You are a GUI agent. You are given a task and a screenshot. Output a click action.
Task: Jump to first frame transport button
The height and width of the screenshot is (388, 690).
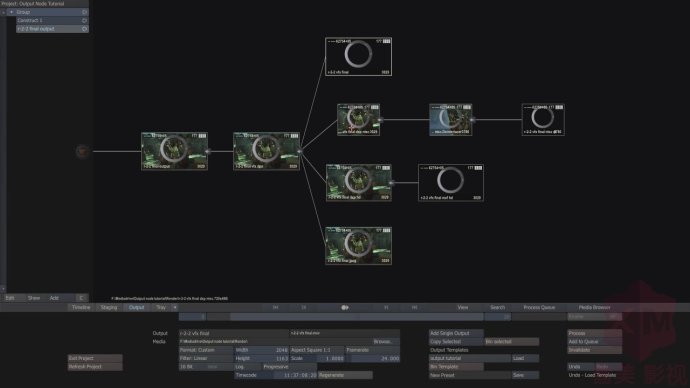pos(275,307)
